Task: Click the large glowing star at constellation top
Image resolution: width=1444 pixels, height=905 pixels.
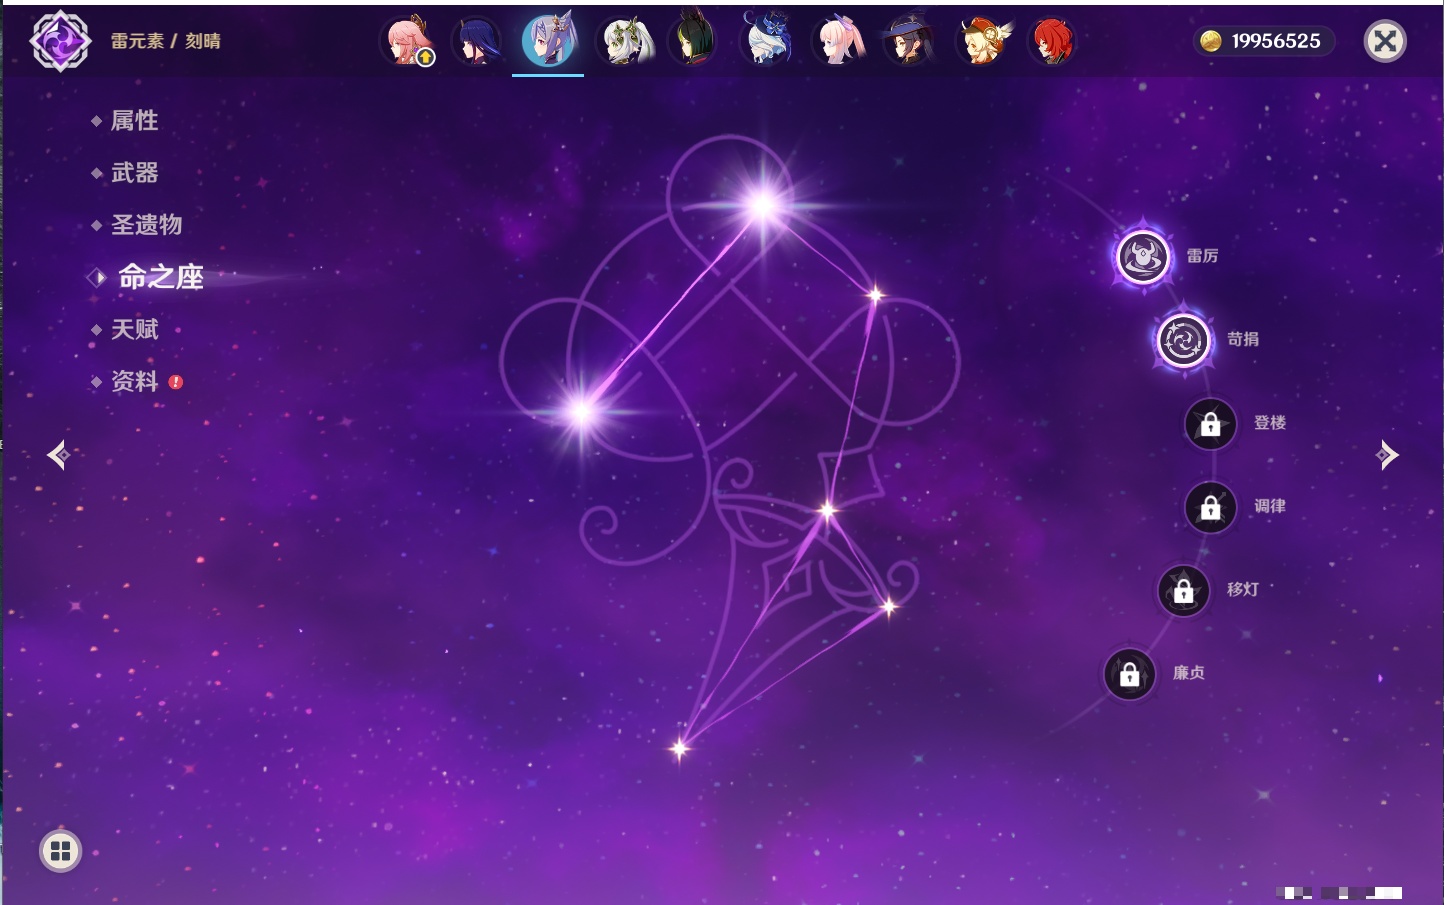Action: click(x=764, y=206)
